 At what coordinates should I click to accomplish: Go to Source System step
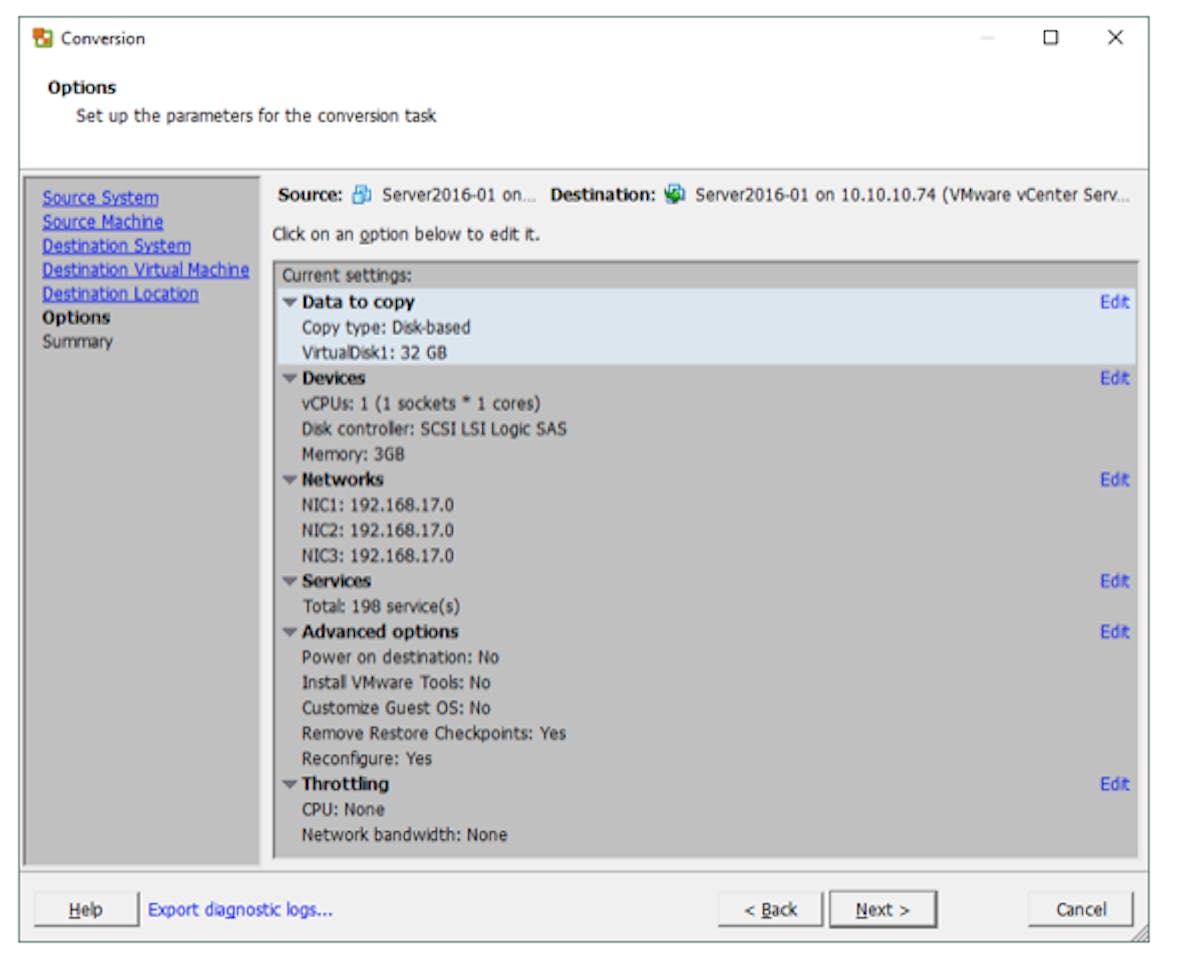pyautogui.click(x=100, y=198)
